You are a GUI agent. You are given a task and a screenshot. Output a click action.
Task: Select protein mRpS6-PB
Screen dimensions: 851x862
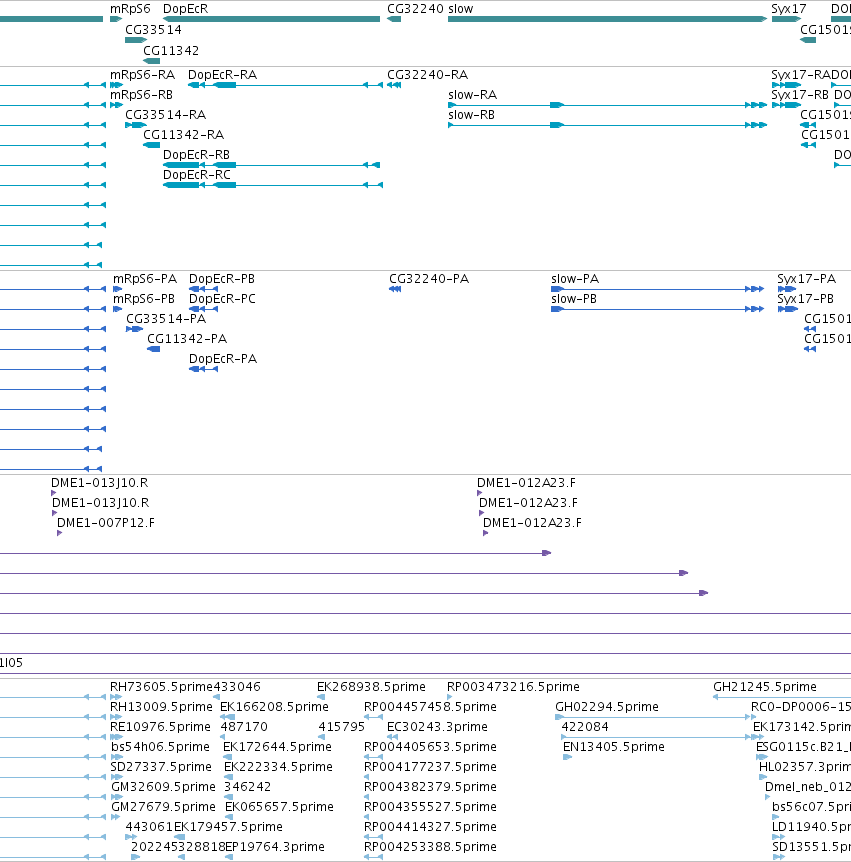[x=144, y=299]
